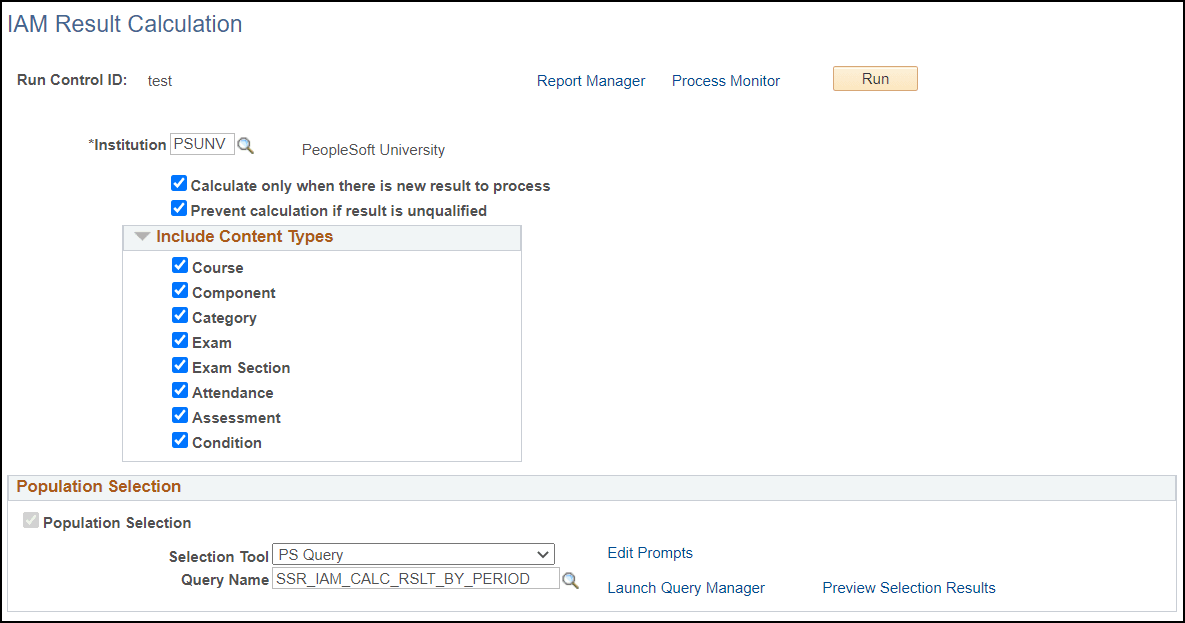Open the Institution lookup magnifying glass
This screenshot has width=1185, height=623.
[x=246, y=144]
